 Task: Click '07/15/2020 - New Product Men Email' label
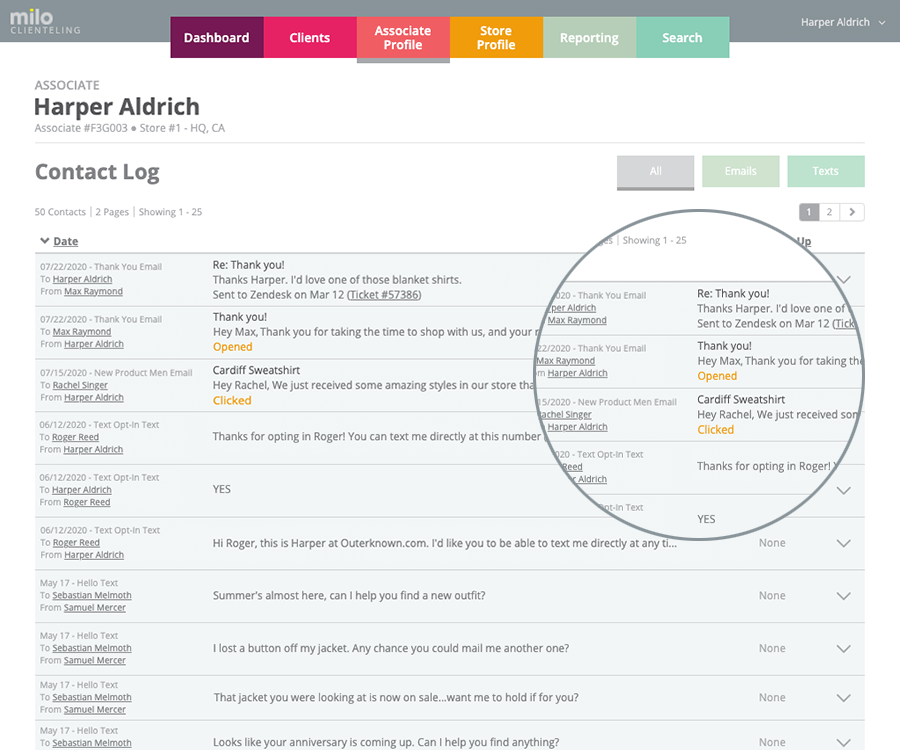click(x=116, y=373)
